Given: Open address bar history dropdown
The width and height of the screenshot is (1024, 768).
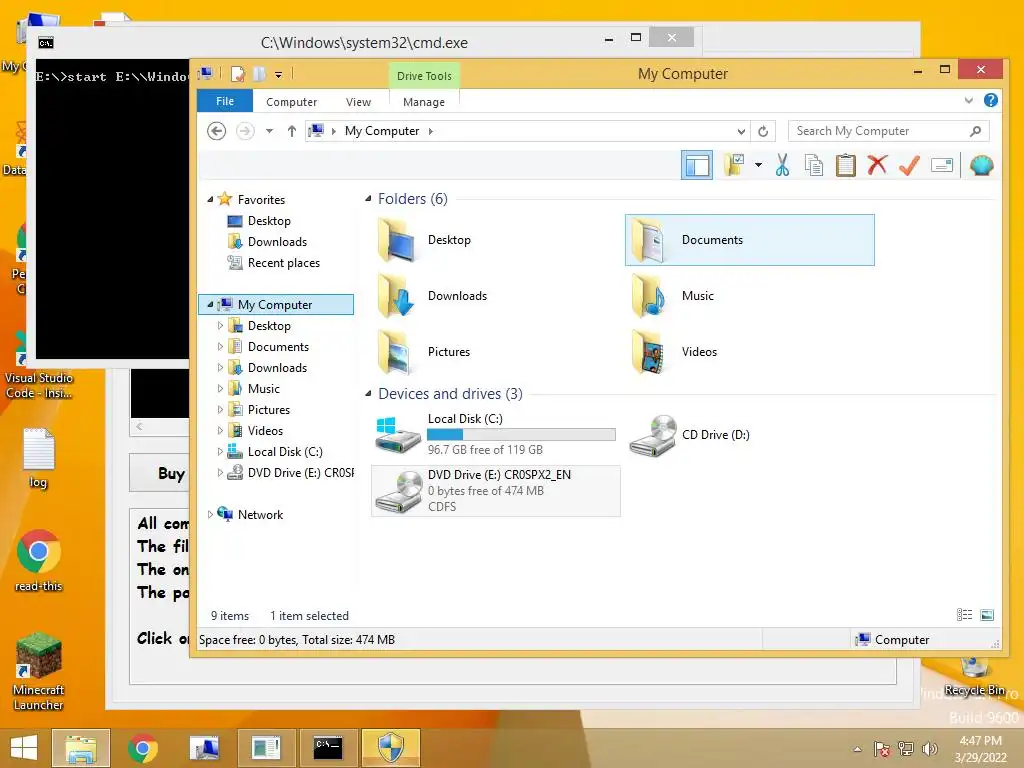Looking at the screenshot, I should (741, 131).
